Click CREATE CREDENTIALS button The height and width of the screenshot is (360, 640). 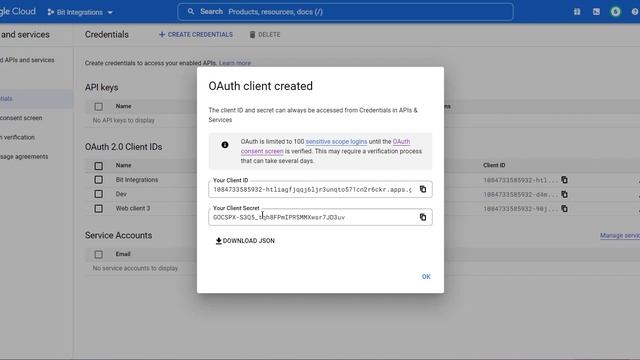(x=196, y=35)
